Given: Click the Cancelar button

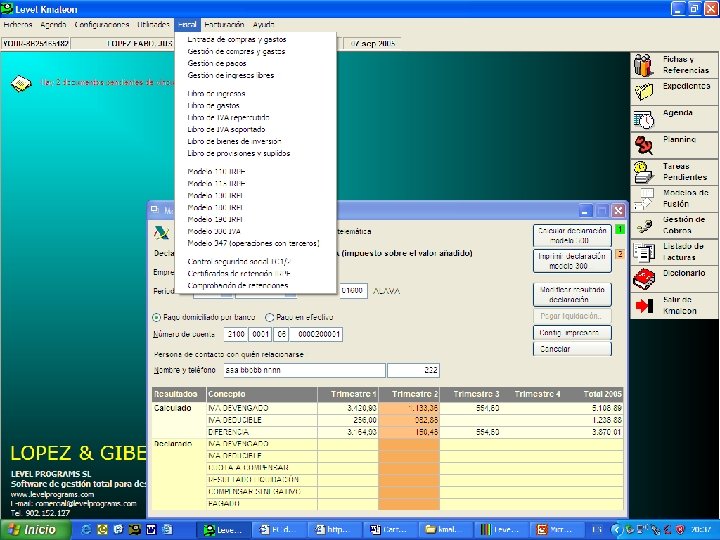Looking at the screenshot, I should pyautogui.click(x=572, y=349).
